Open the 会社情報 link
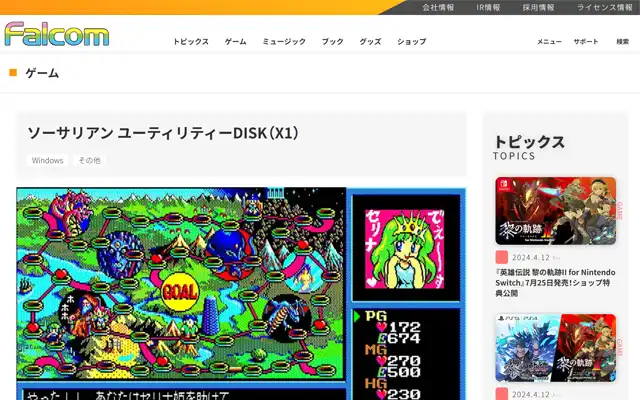Screen dimensions: 640x400 [x=438, y=7]
